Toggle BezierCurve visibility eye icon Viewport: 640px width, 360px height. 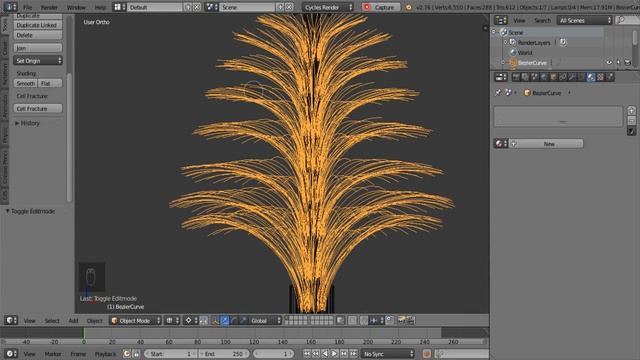tap(609, 62)
